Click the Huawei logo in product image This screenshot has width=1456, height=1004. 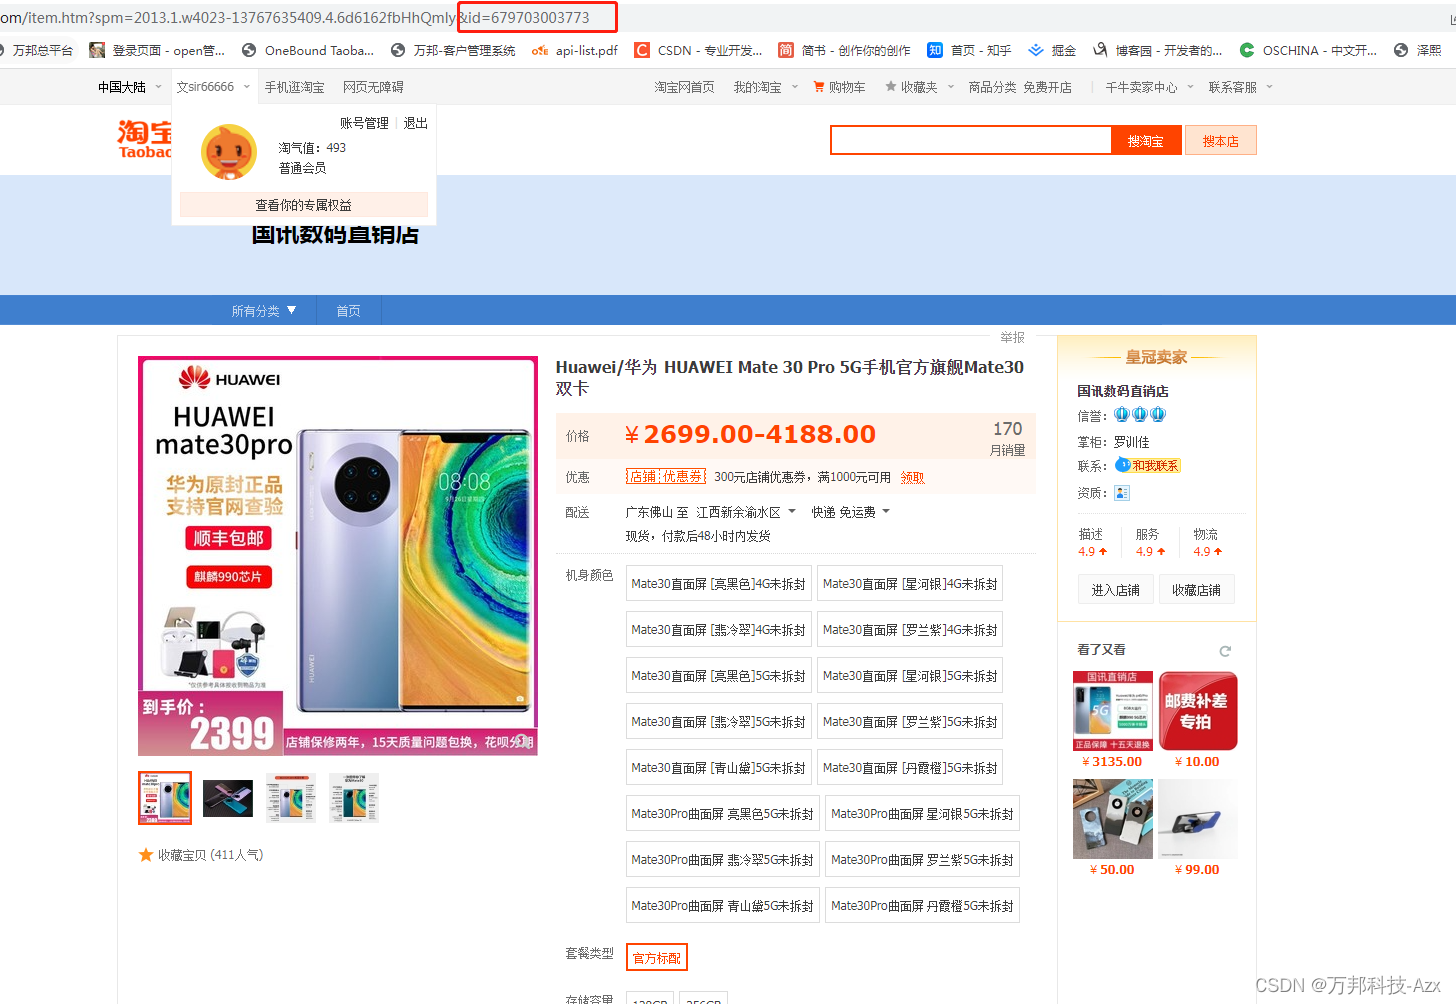tap(230, 378)
